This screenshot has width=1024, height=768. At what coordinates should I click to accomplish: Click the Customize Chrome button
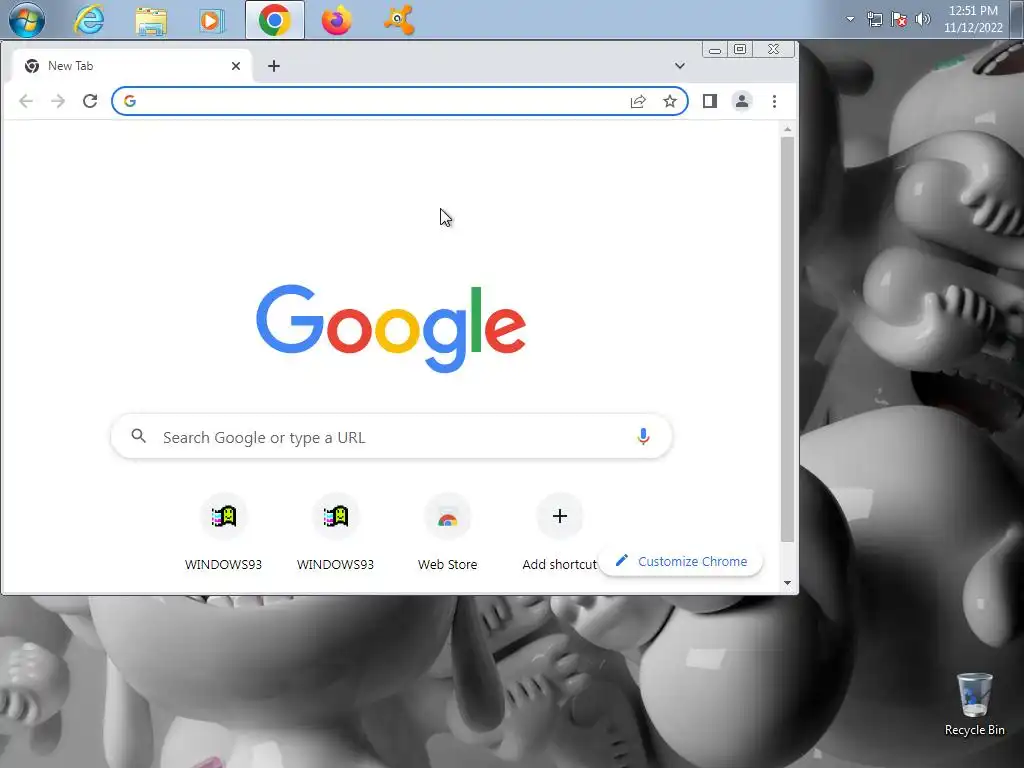point(681,562)
